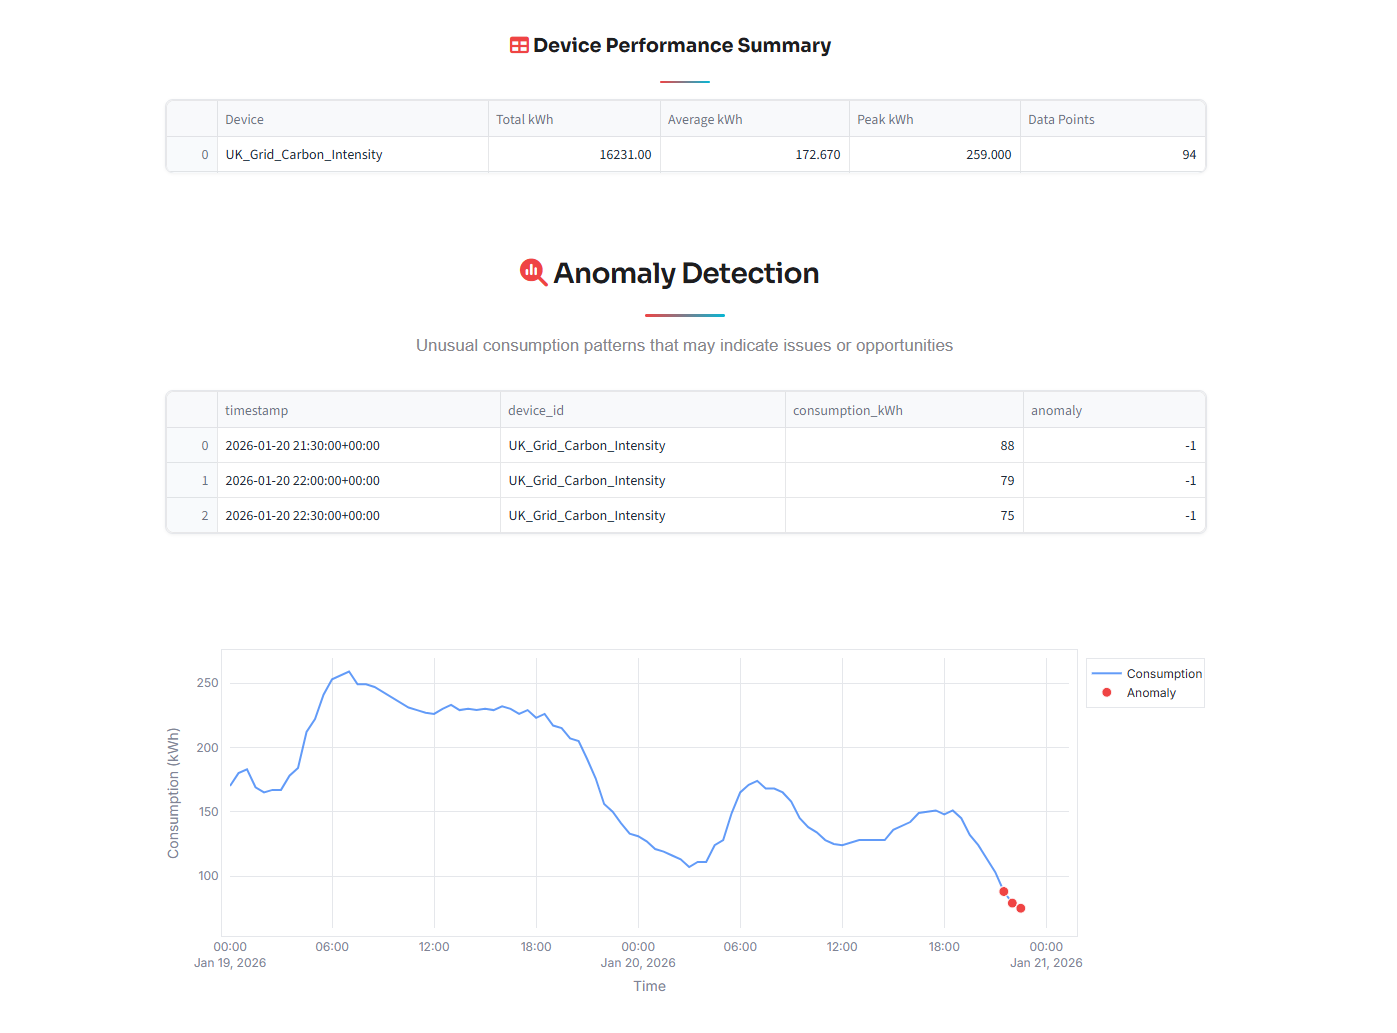Click the Time x-axis title

(649, 986)
